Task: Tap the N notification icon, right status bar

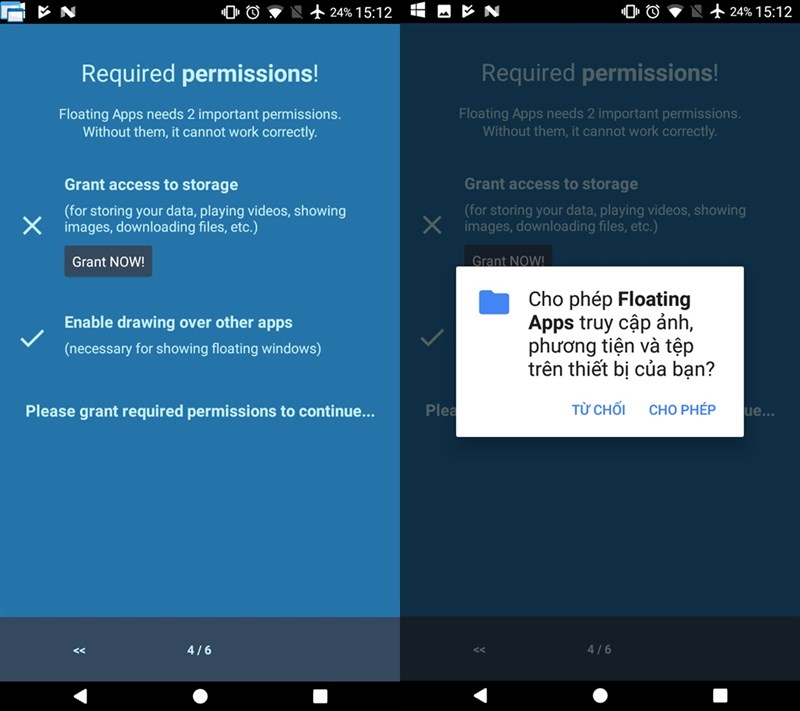Action: pyautogui.click(x=492, y=11)
